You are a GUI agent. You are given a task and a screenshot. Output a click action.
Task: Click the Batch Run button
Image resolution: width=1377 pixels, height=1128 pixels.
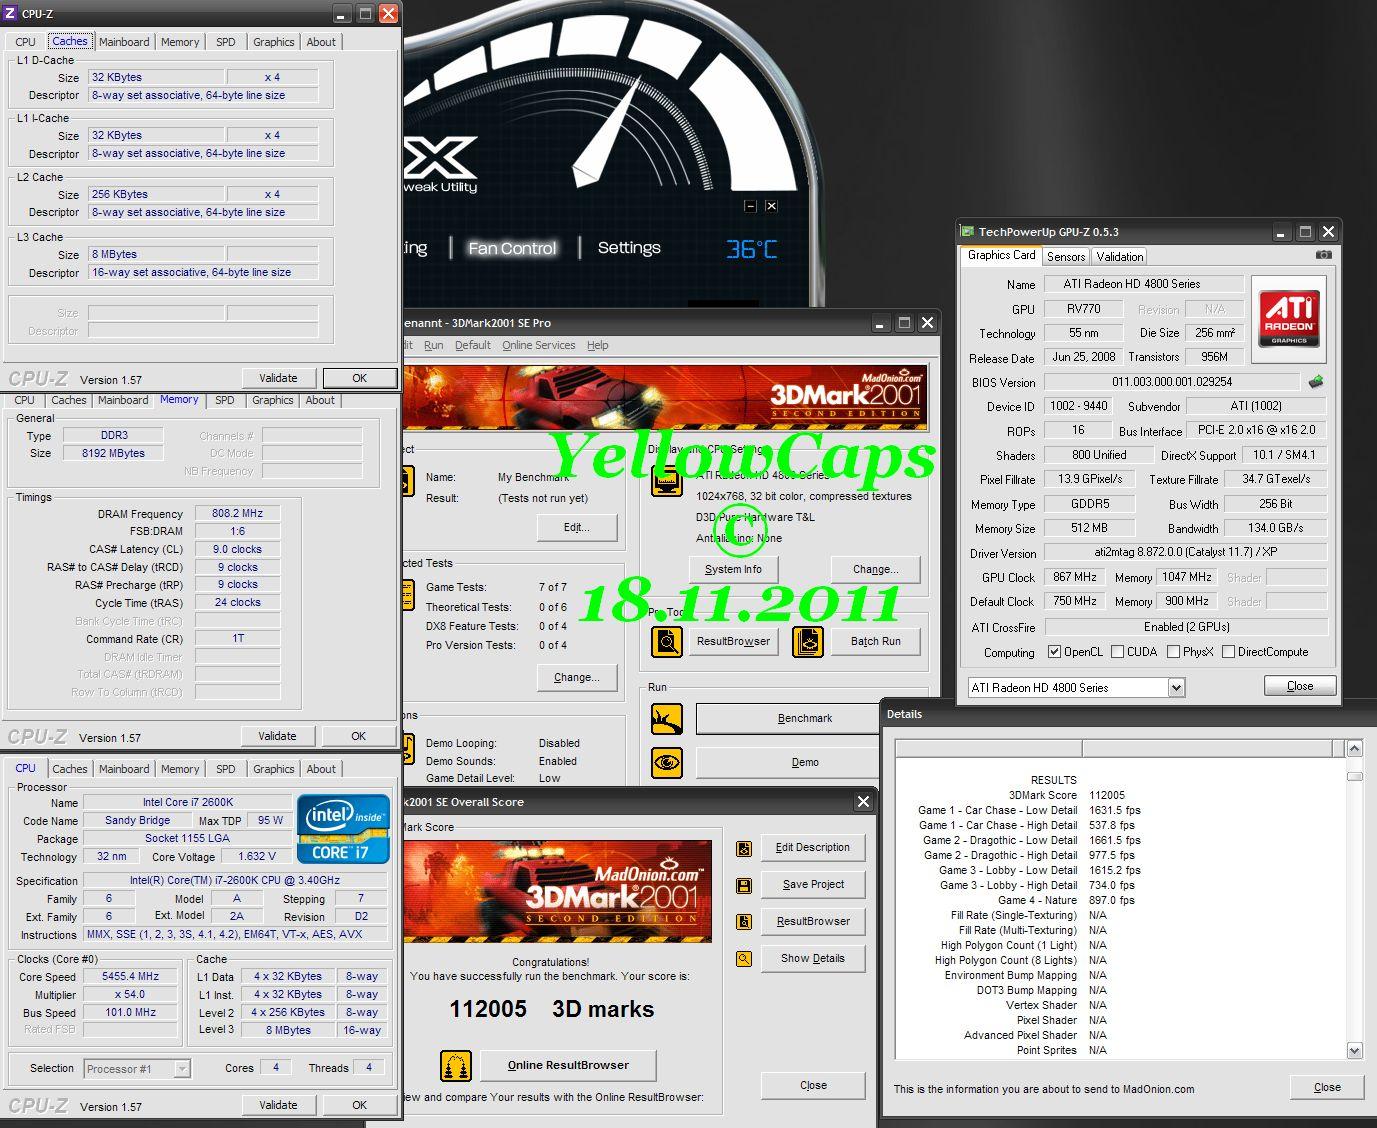coord(876,641)
